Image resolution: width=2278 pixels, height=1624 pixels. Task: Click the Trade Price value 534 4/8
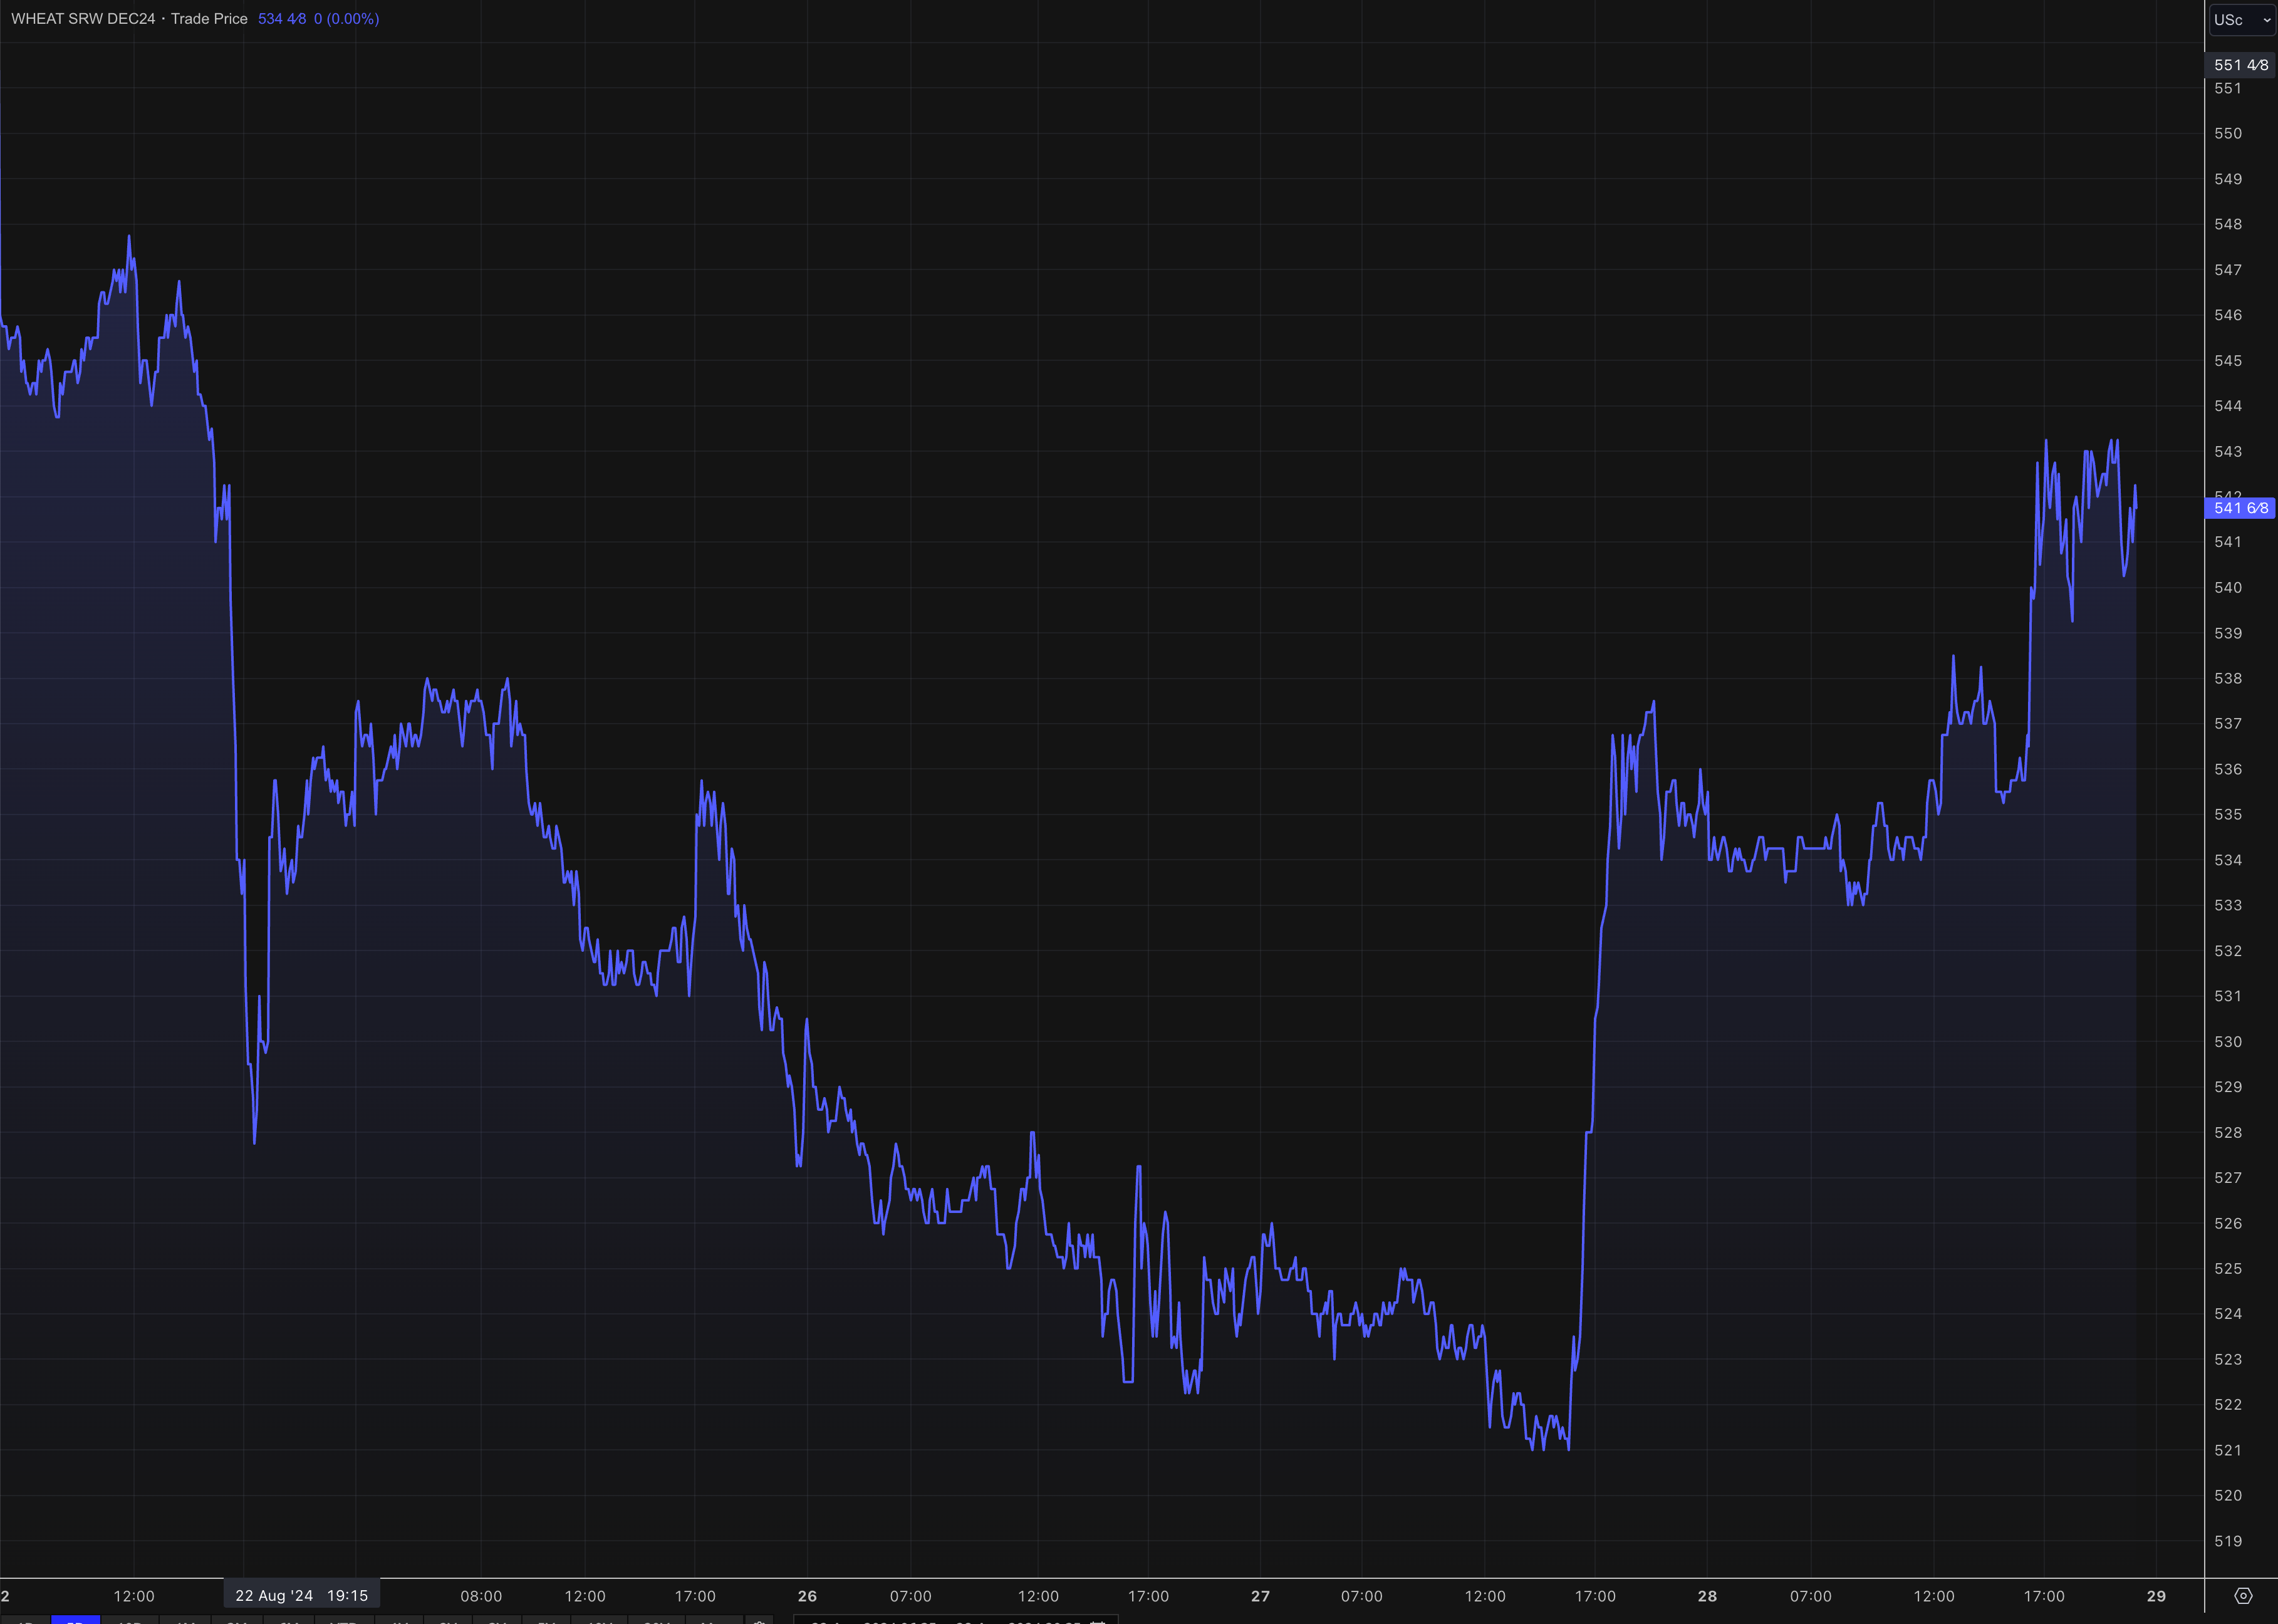(x=282, y=19)
